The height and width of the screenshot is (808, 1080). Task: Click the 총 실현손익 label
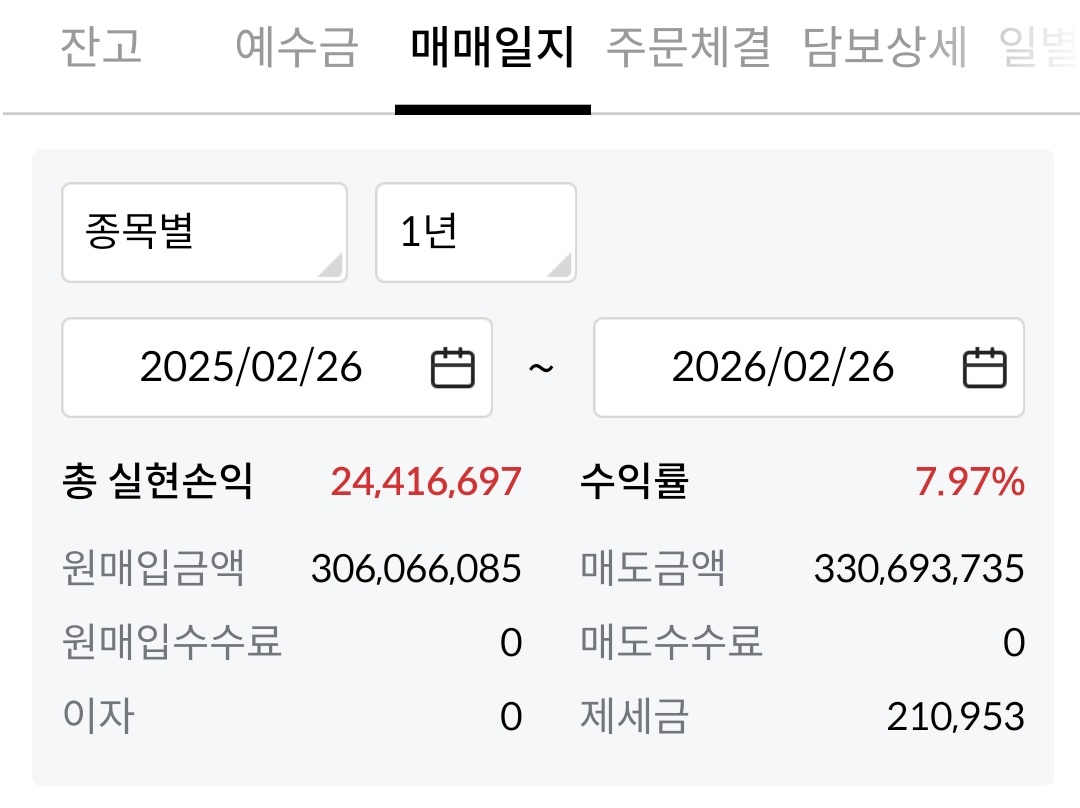tap(158, 482)
